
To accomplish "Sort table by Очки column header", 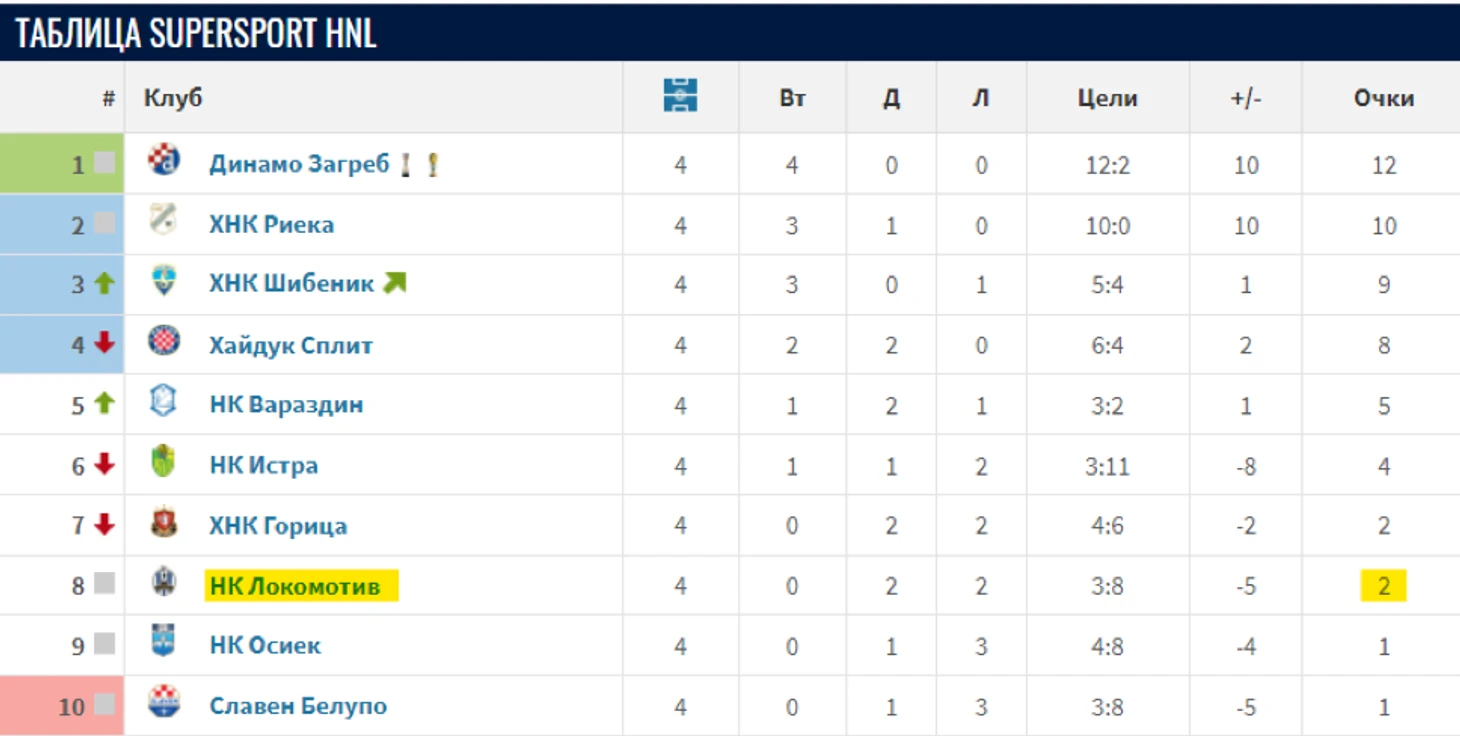I will tap(1383, 98).
